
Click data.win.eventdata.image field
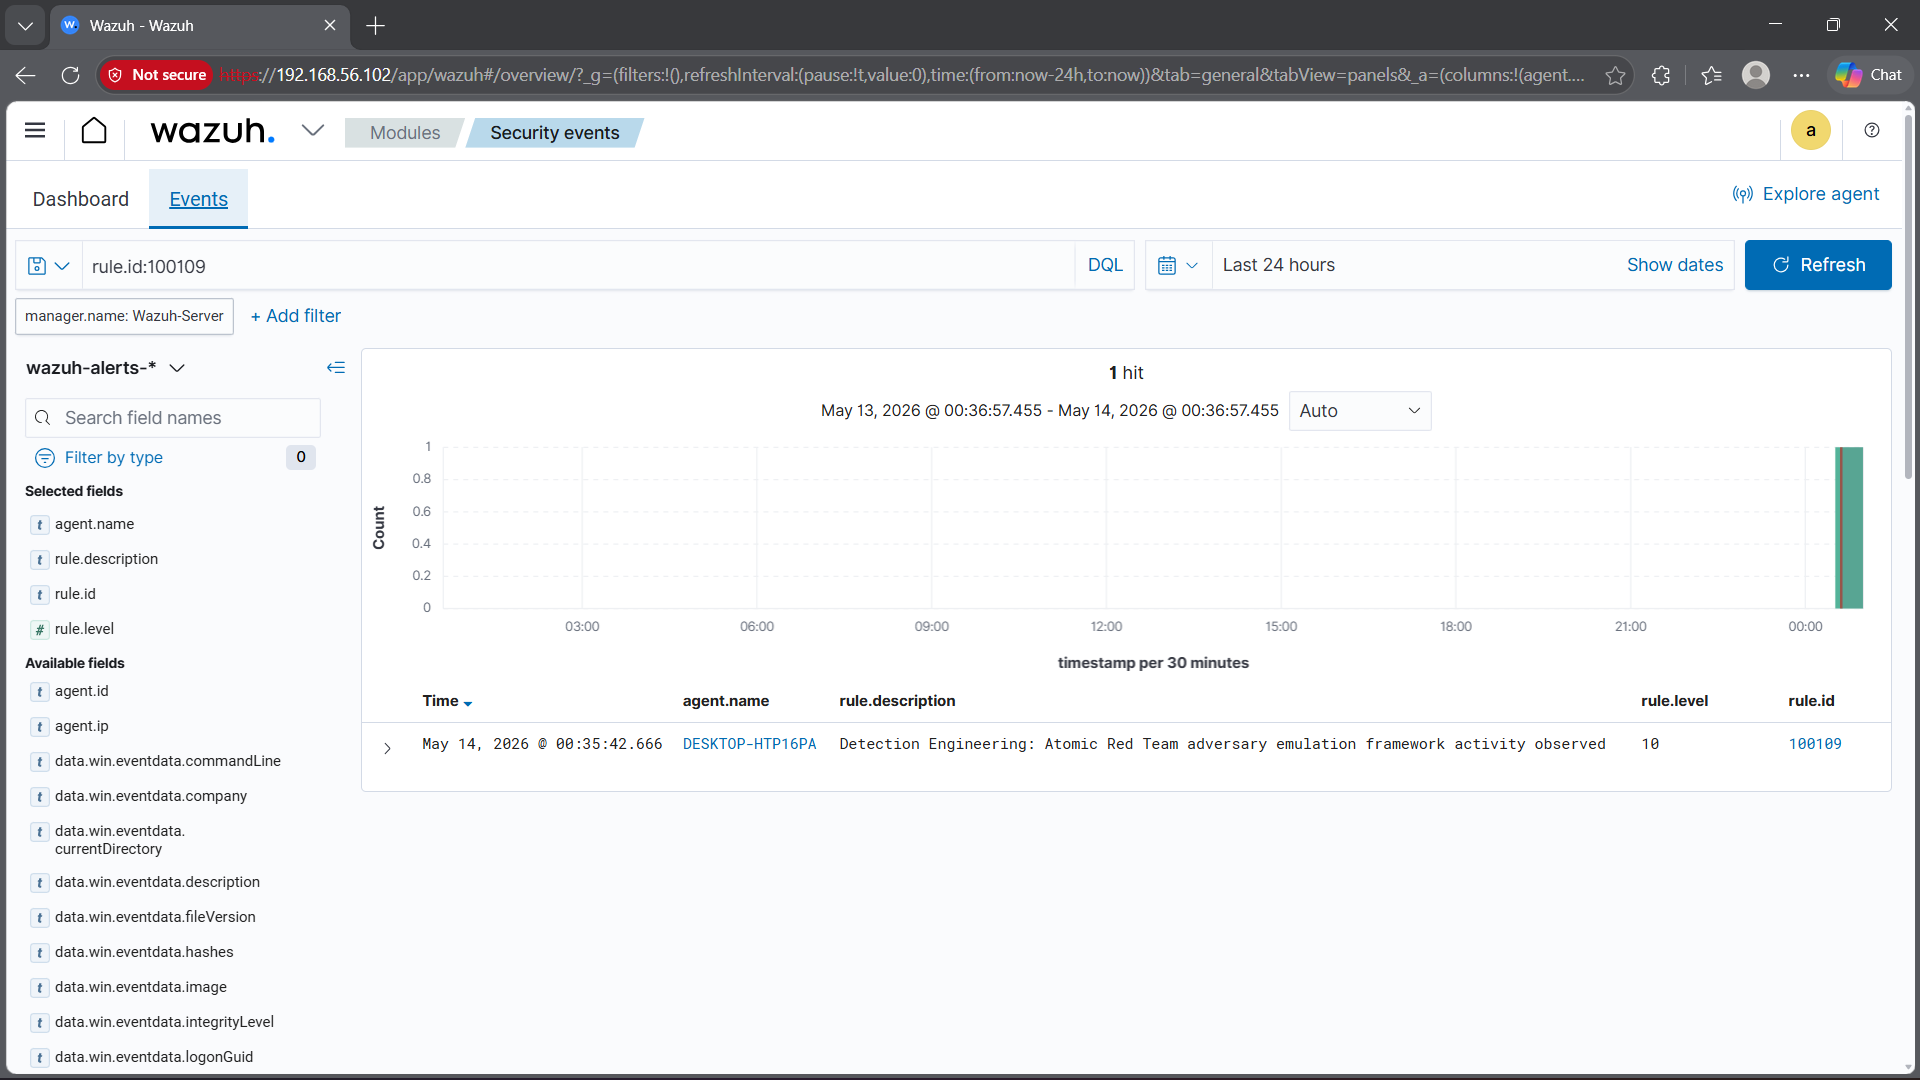click(x=140, y=987)
